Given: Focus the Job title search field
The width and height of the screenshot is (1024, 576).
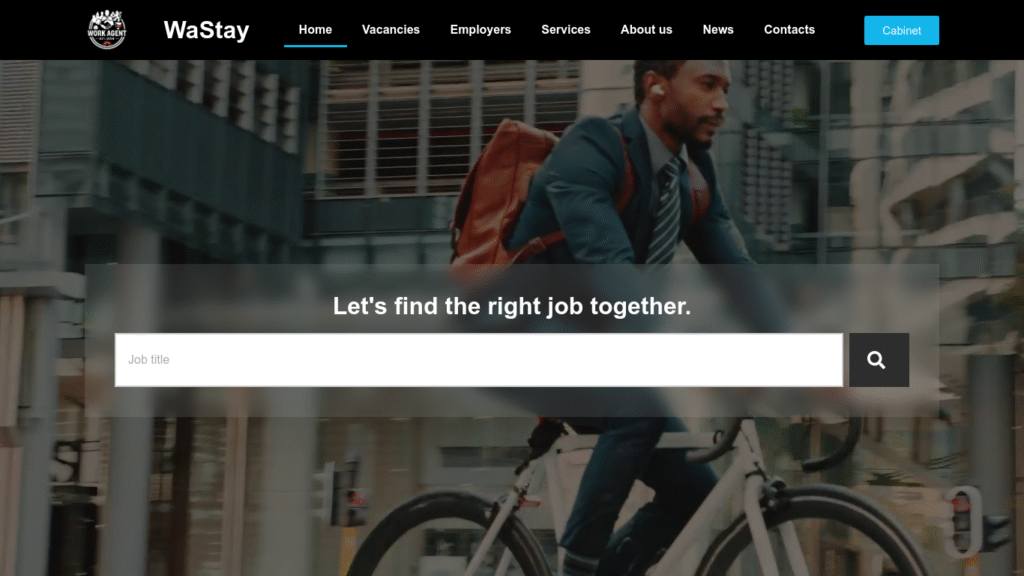Looking at the screenshot, I should [x=479, y=360].
